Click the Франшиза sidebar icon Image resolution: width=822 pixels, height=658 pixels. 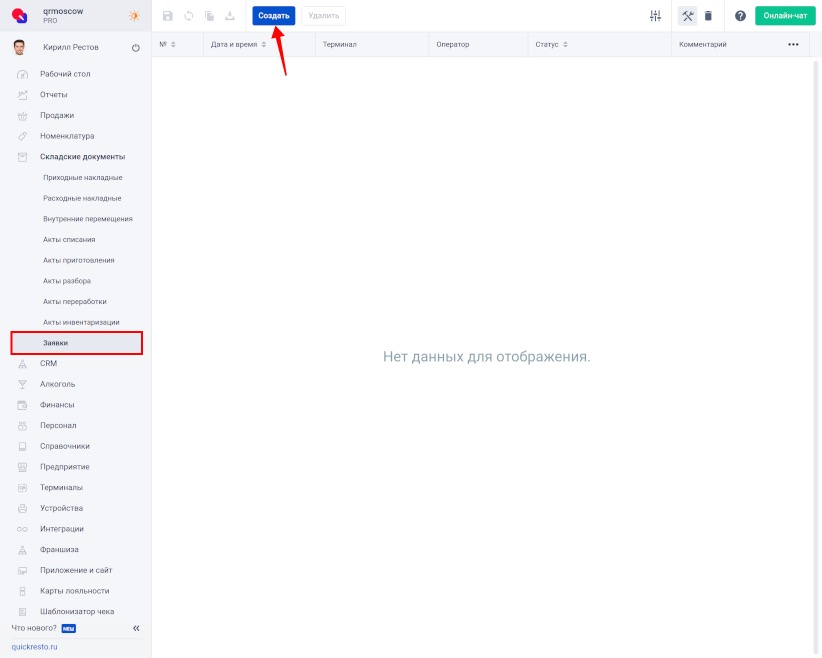point(23,549)
